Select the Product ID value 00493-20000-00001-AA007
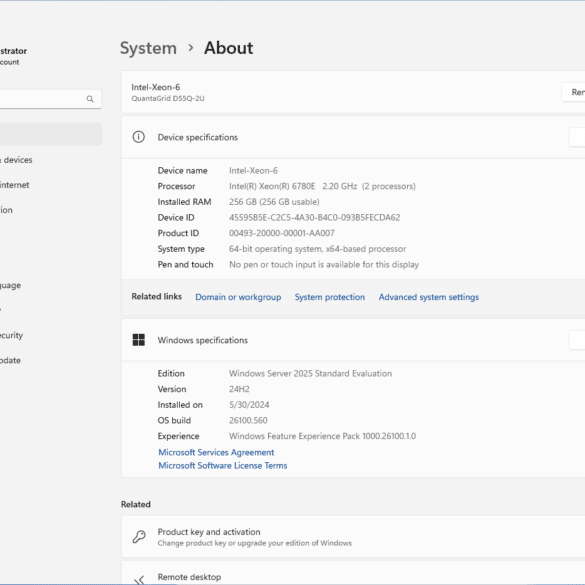Screen dimensions: 585x585 pos(282,233)
